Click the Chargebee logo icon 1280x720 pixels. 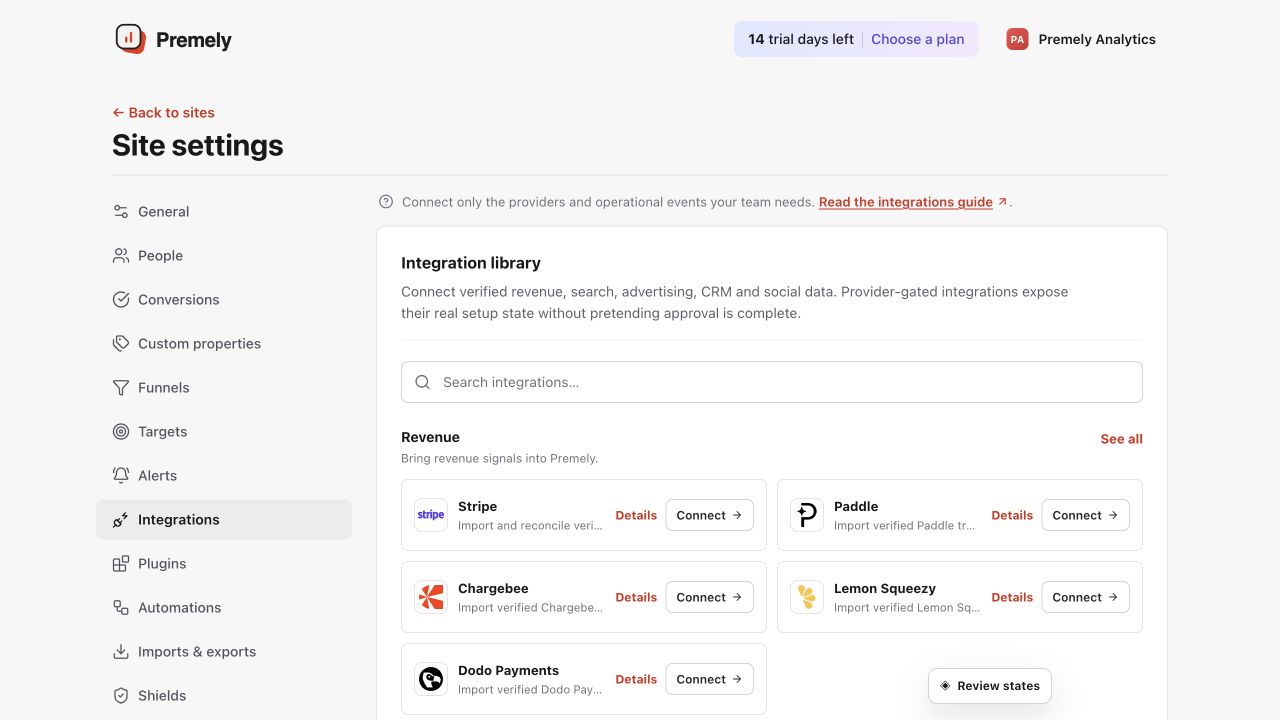tap(431, 597)
